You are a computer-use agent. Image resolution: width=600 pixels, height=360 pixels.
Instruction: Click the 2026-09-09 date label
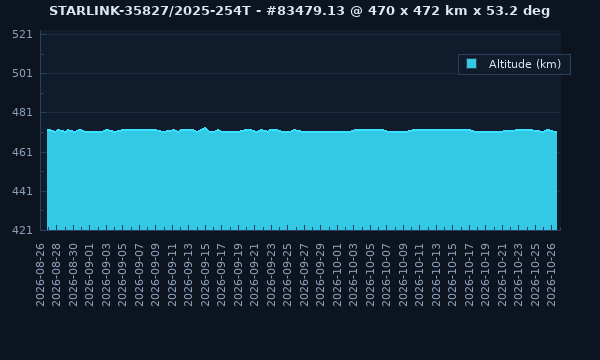tap(155, 274)
